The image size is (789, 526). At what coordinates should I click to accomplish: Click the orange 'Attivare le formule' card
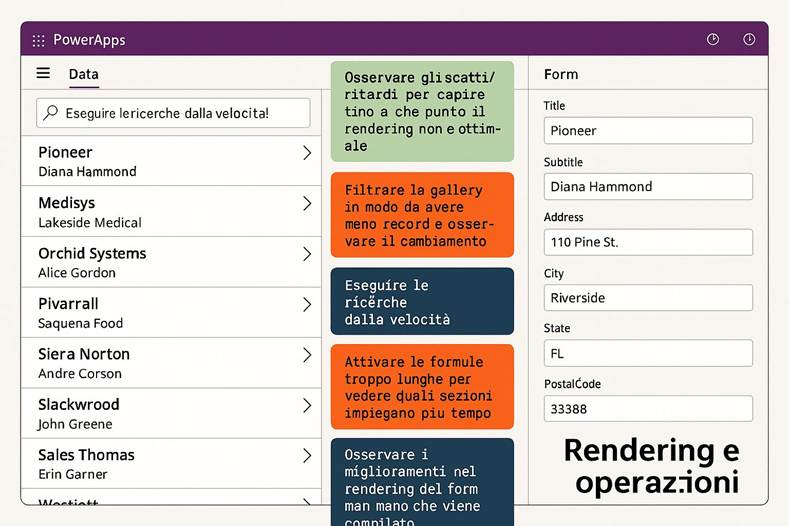click(422, 387)
